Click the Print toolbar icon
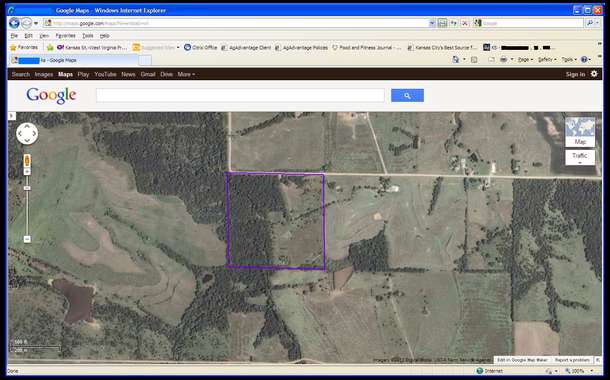This screenshot has height=380, width=610. tap(503, 60)
